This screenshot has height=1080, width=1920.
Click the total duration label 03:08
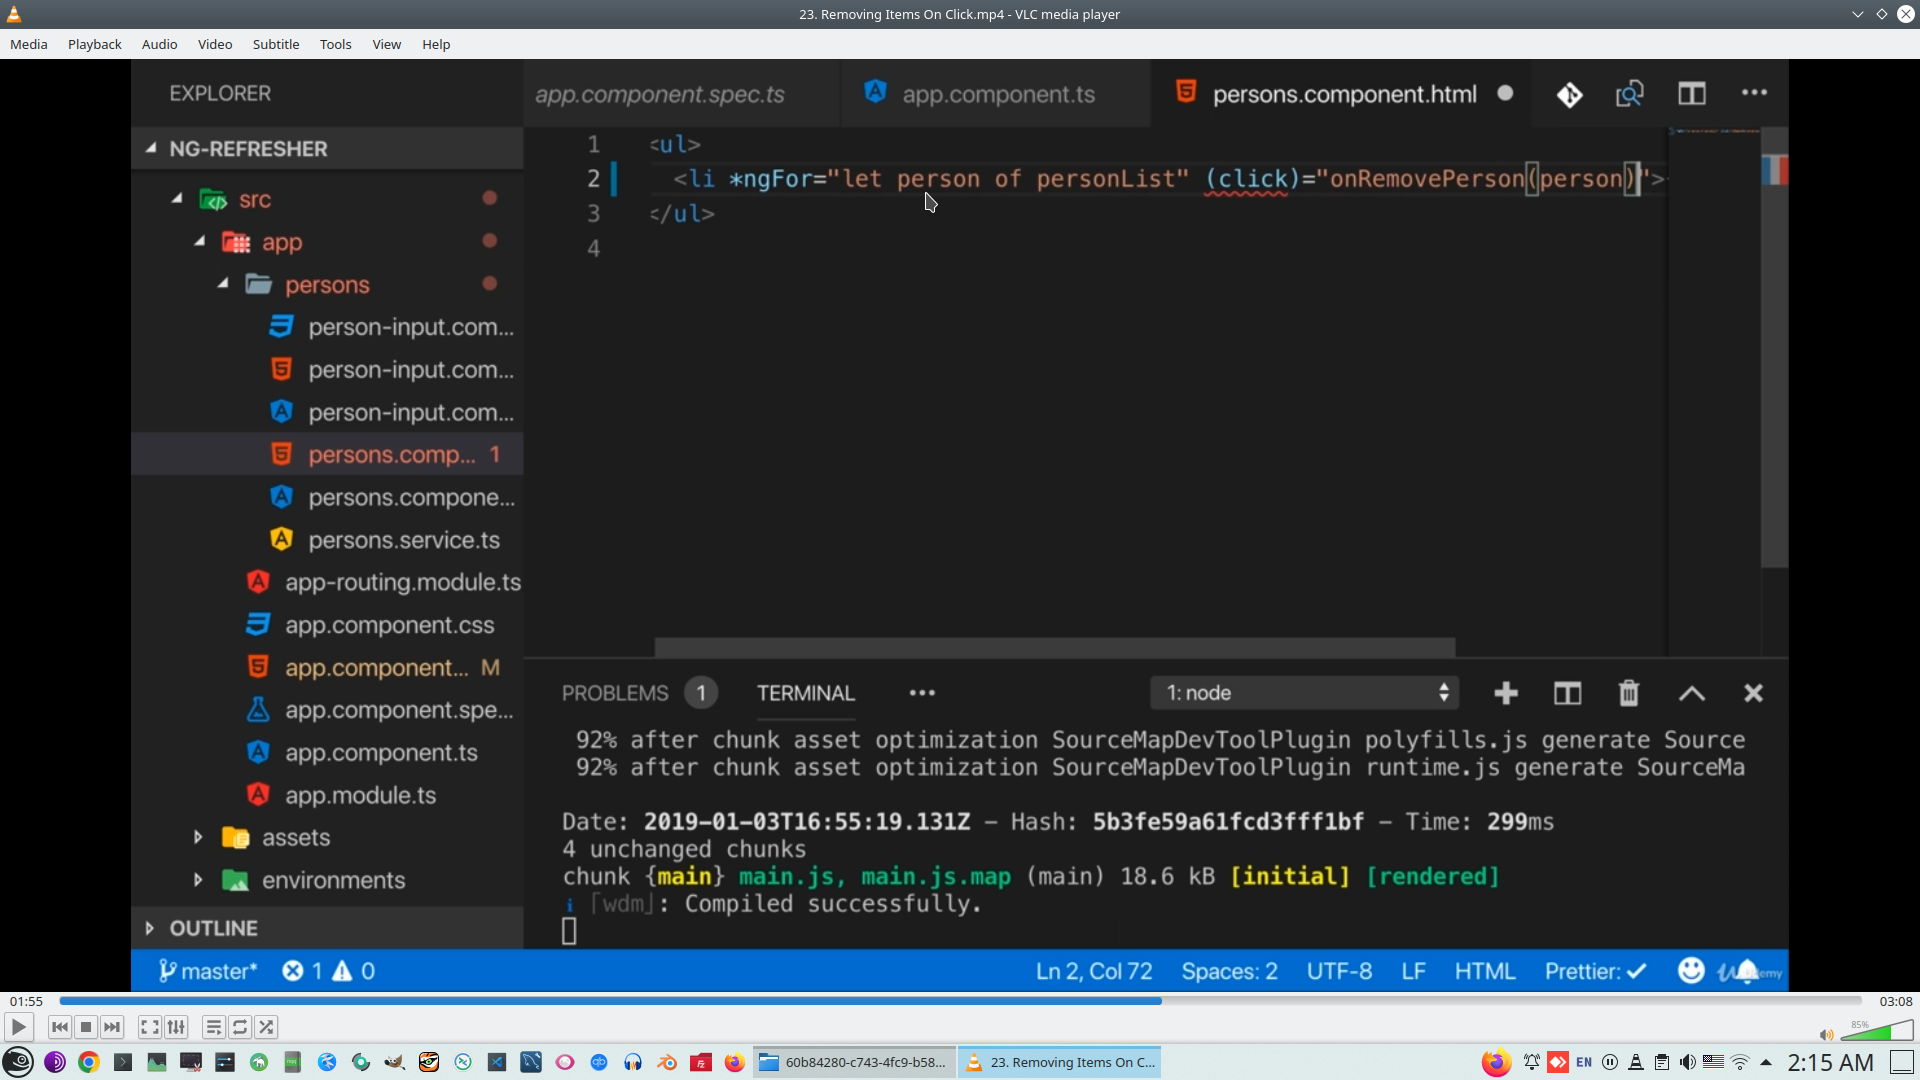1895,1001
